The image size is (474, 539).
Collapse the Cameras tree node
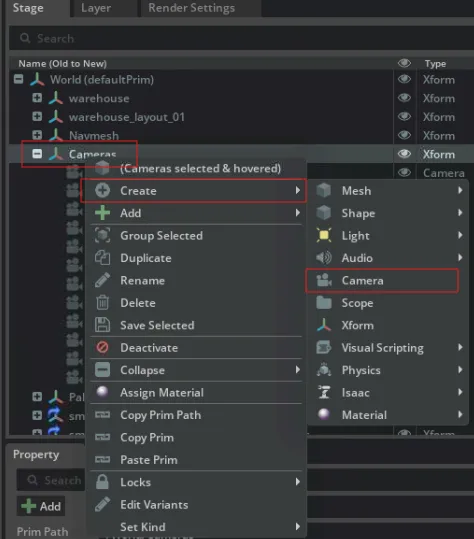pos(37,154)
